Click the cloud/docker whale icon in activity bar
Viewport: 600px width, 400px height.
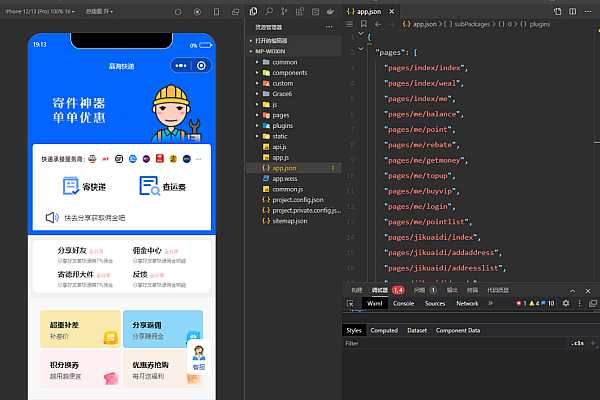(x=331, y=11)
